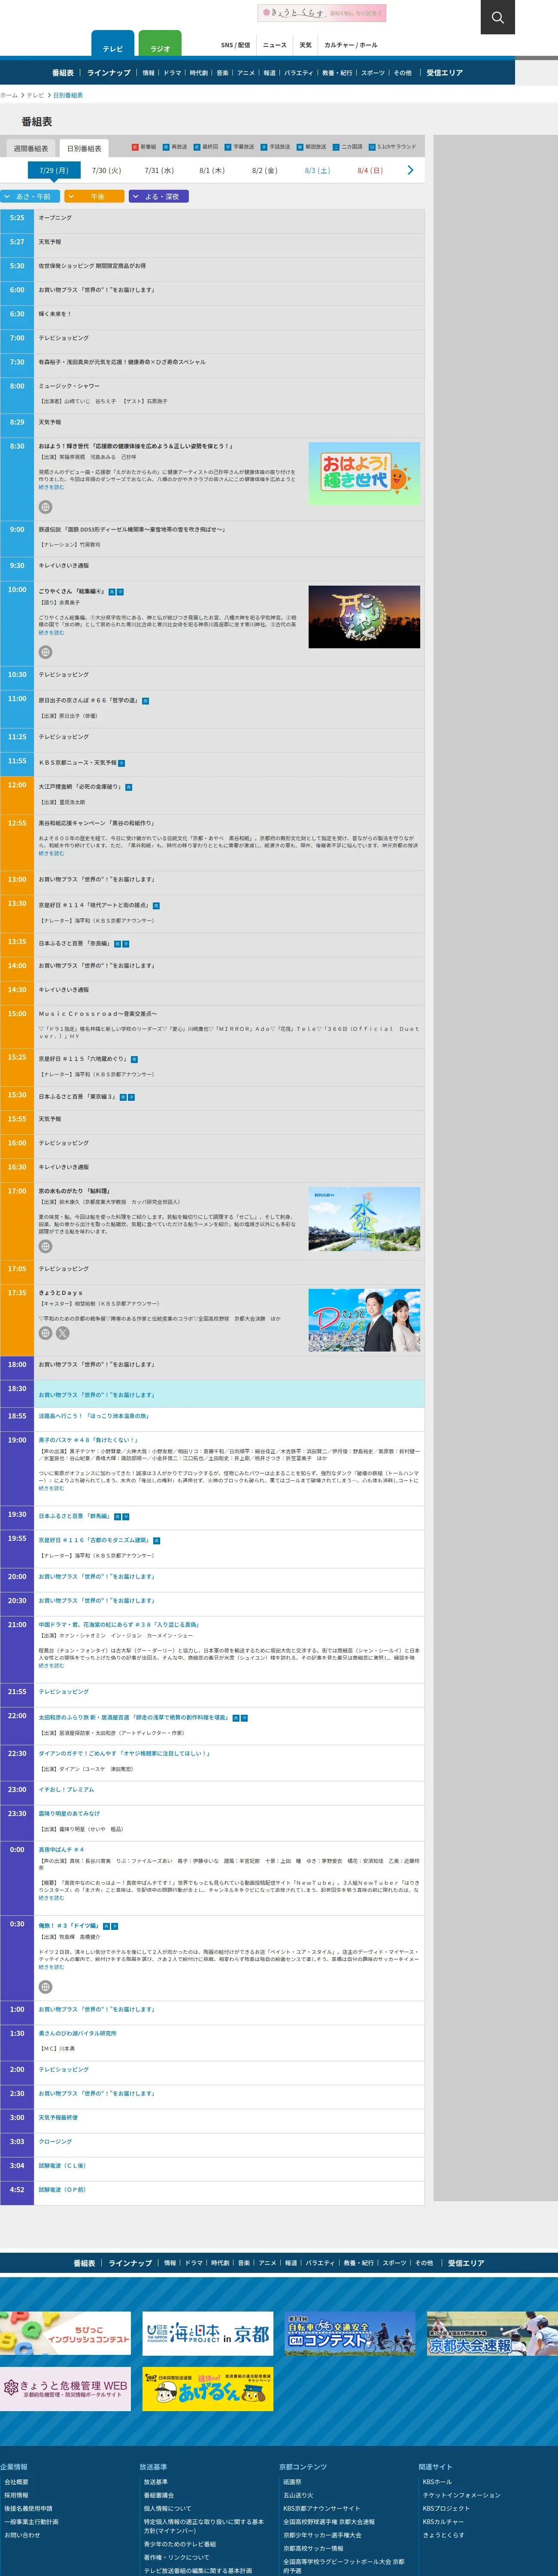This screenshot has width=558, height=2576.
Task: Open KBSホール in the footer
Action: 437,2482
